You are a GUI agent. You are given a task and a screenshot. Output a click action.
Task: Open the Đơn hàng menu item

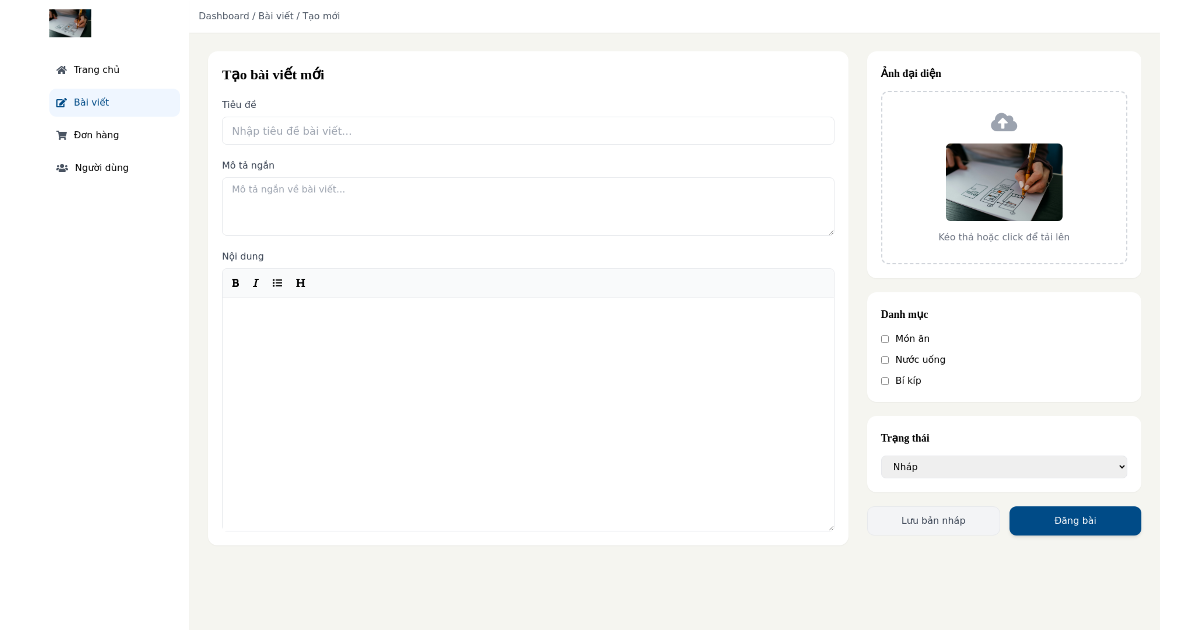coord(114,135)
